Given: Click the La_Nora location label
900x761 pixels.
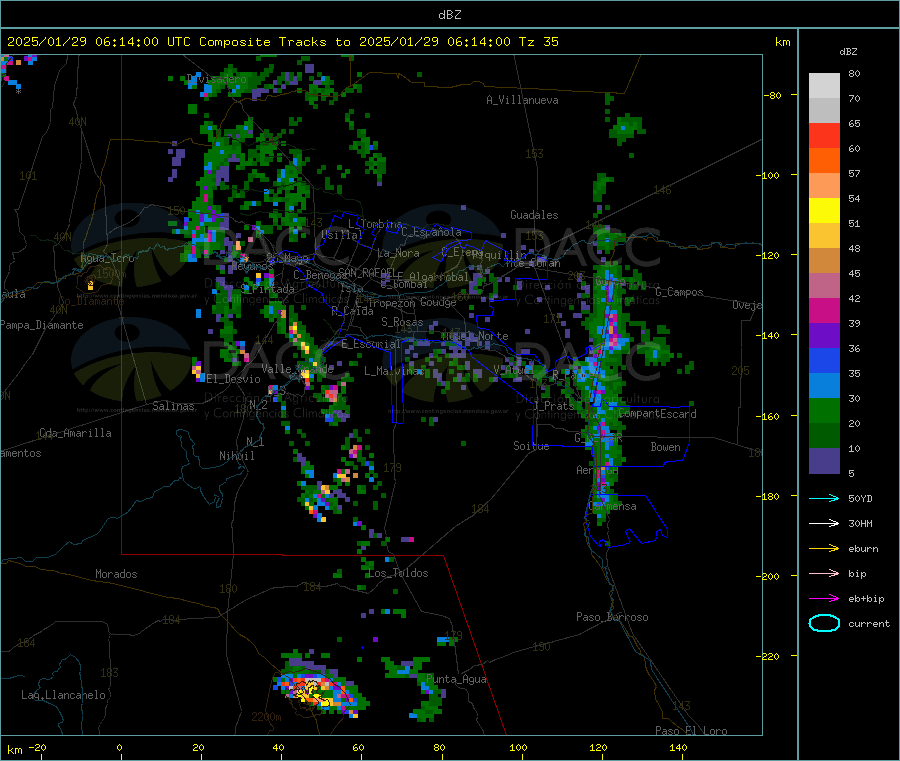Looking at the screenshot, I should coord(399,253).
